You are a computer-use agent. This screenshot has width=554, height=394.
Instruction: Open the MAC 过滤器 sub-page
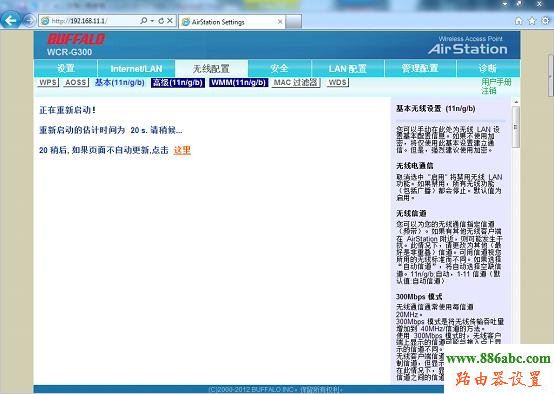(x=296, y=83)
